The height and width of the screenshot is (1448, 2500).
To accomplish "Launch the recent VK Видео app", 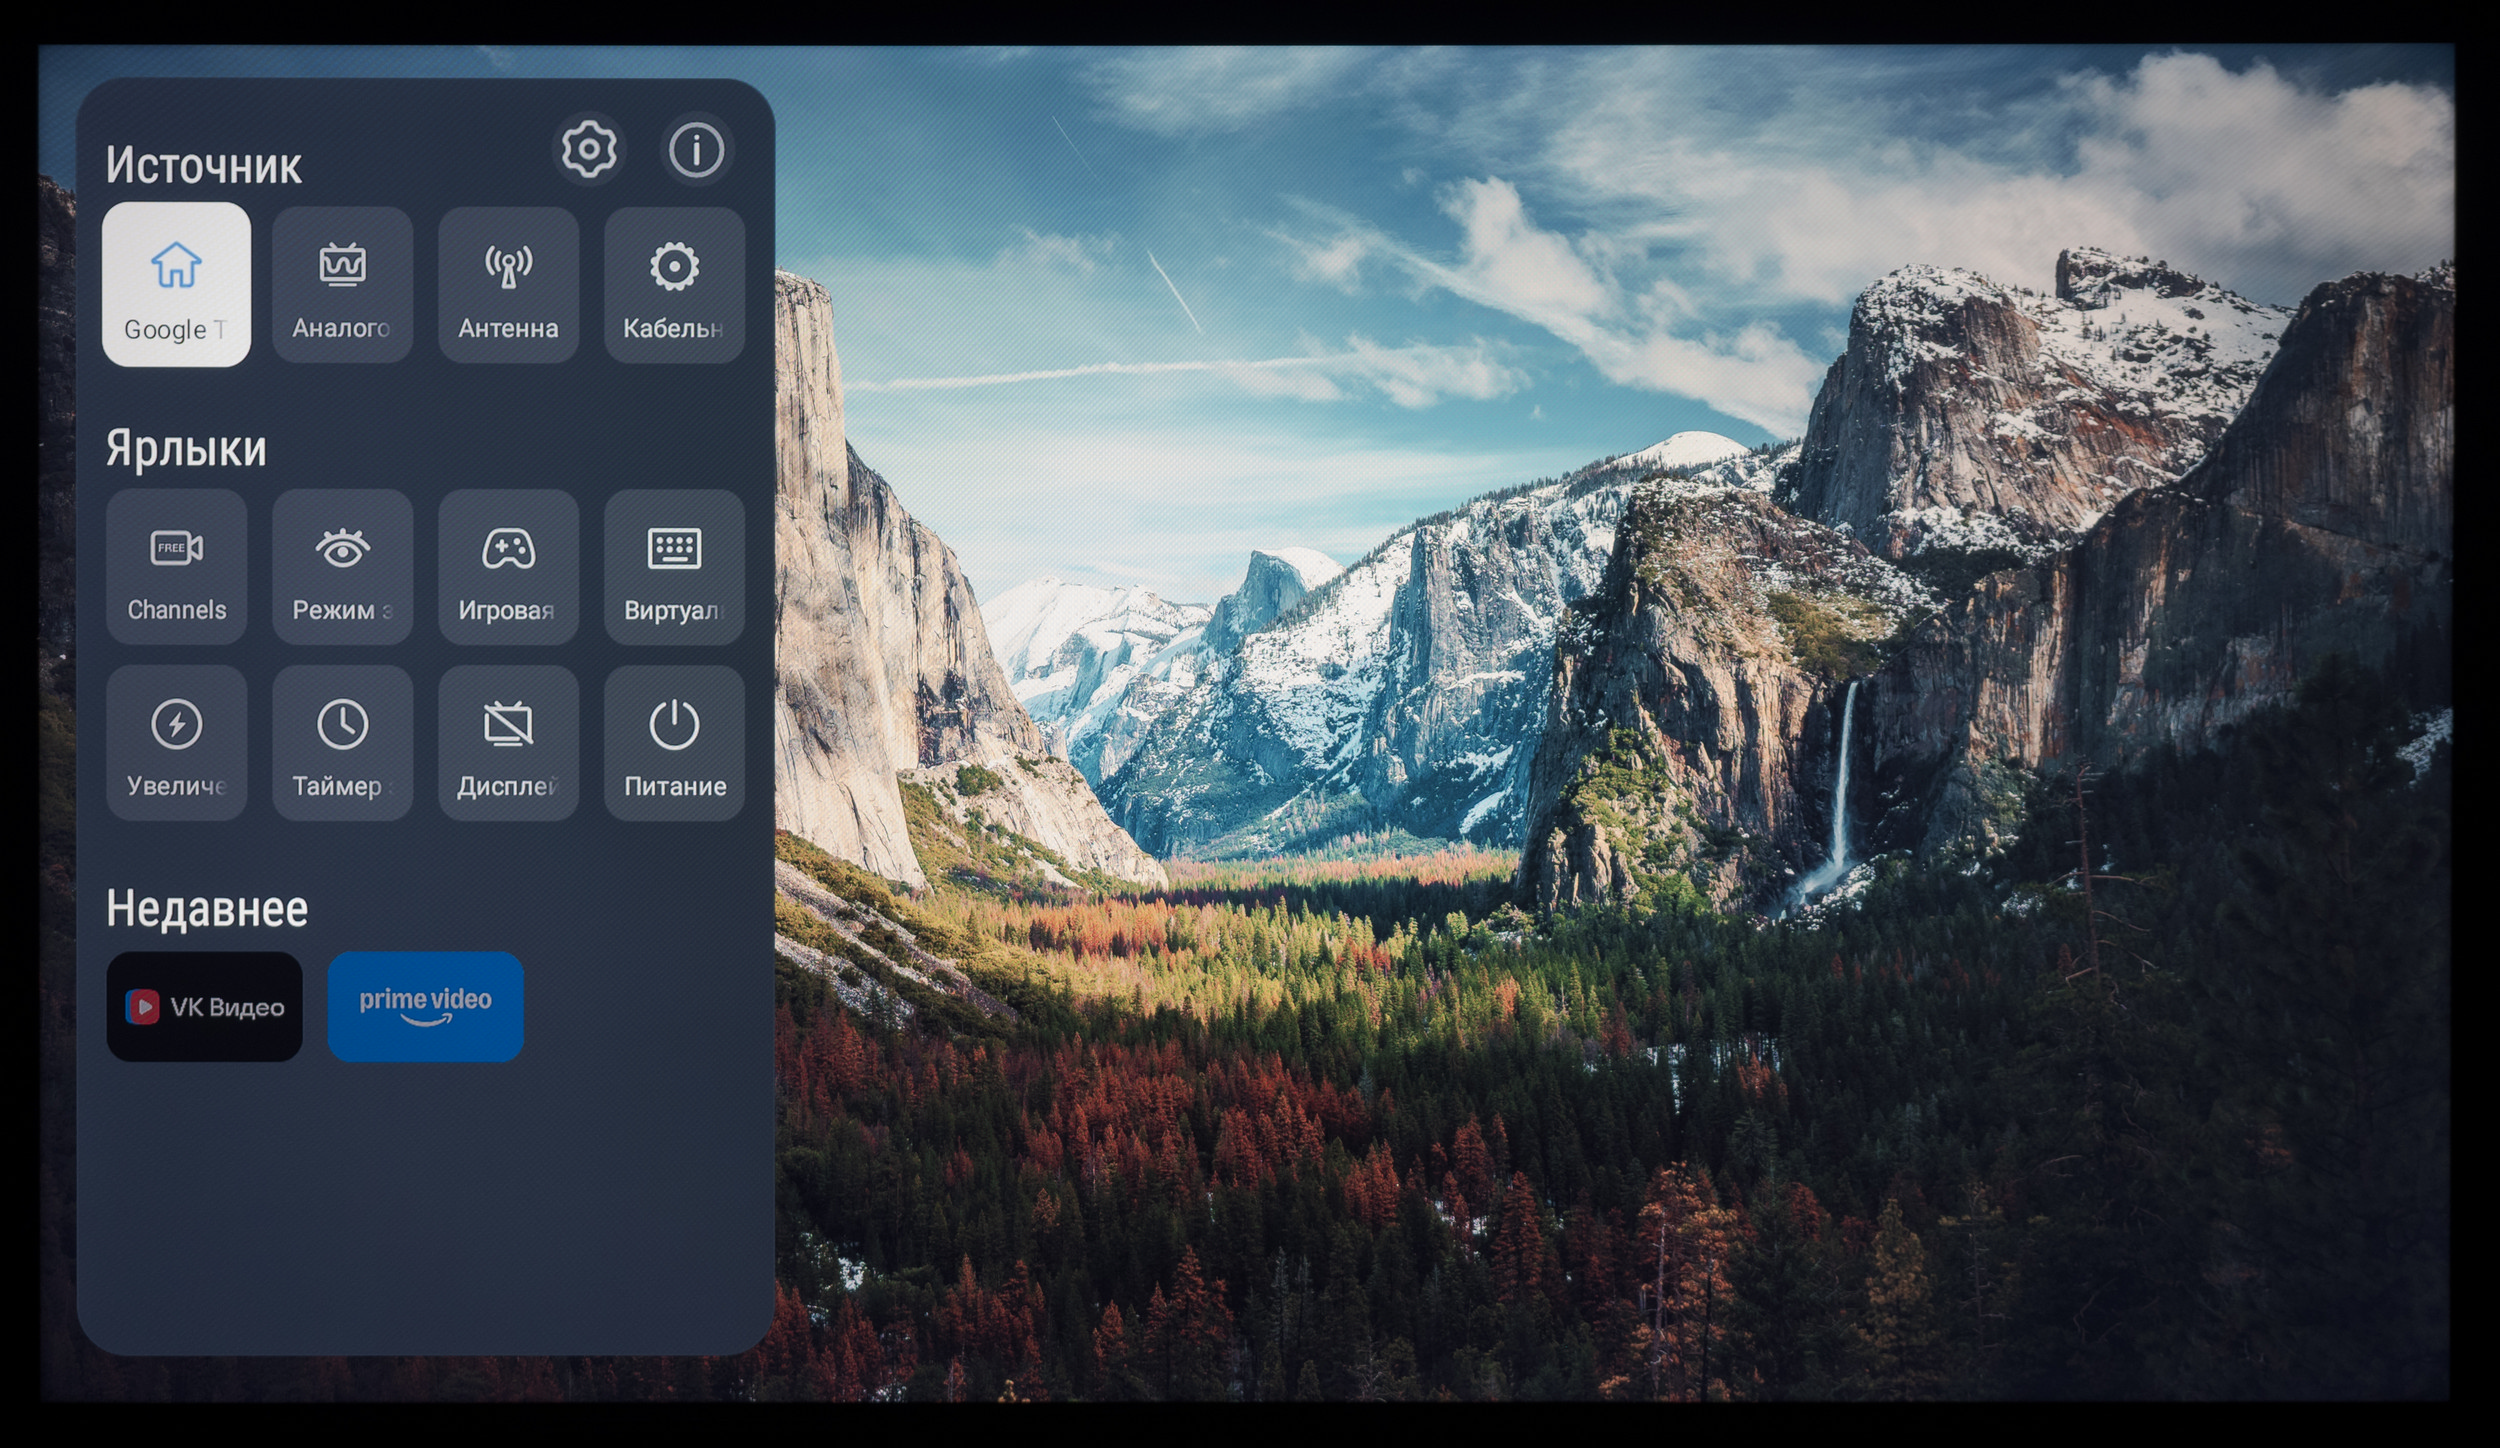I will click(204, 1006).
